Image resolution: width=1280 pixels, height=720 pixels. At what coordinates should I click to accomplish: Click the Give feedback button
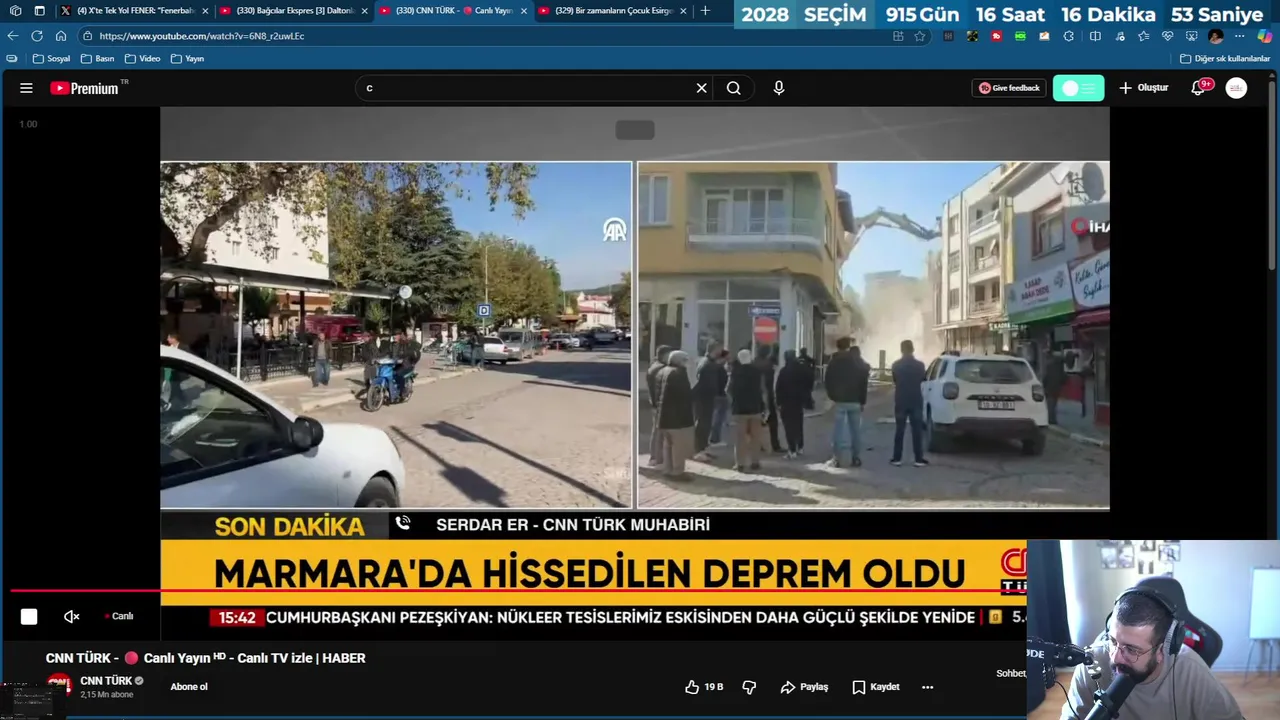pos(1009,88)
